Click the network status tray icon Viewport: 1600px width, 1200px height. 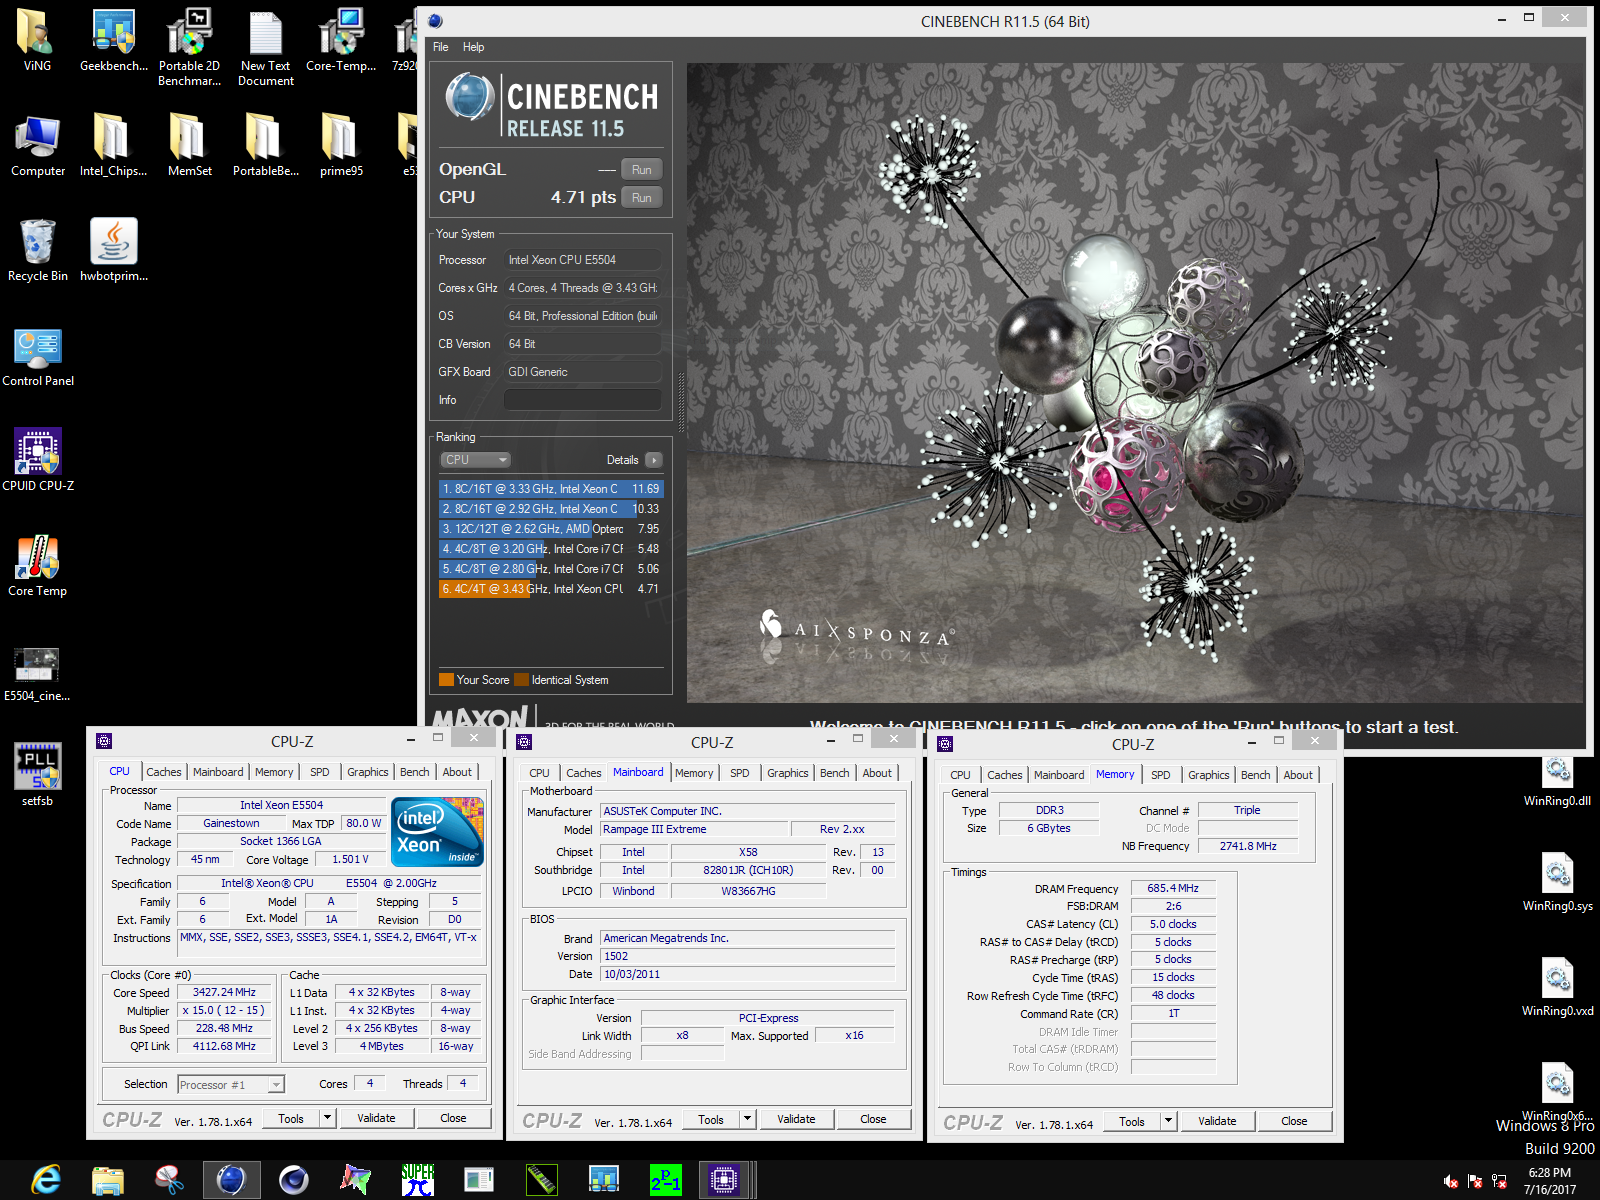coord(1499,1181)
